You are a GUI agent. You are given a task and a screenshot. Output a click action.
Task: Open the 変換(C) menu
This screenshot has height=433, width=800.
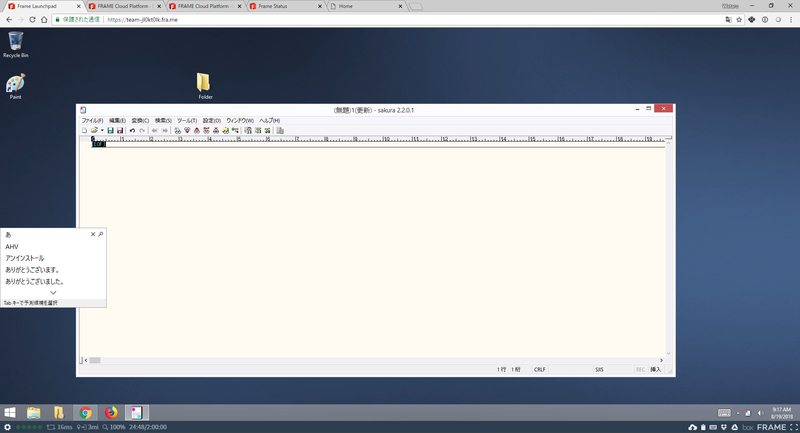pyautogui.click(x=140, y=121)
